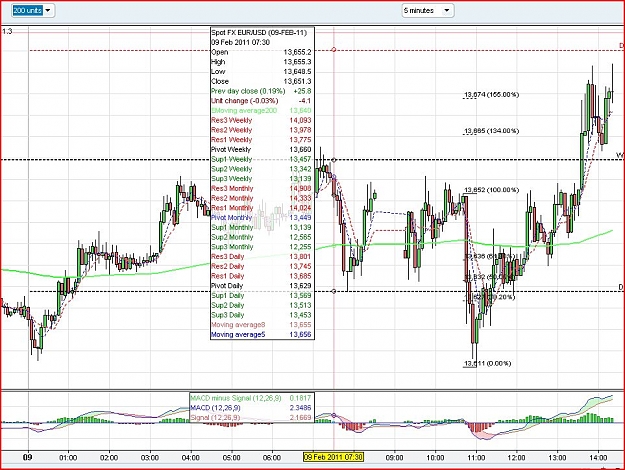Click the Prev day close (0.19%) row

click(261, 91)
